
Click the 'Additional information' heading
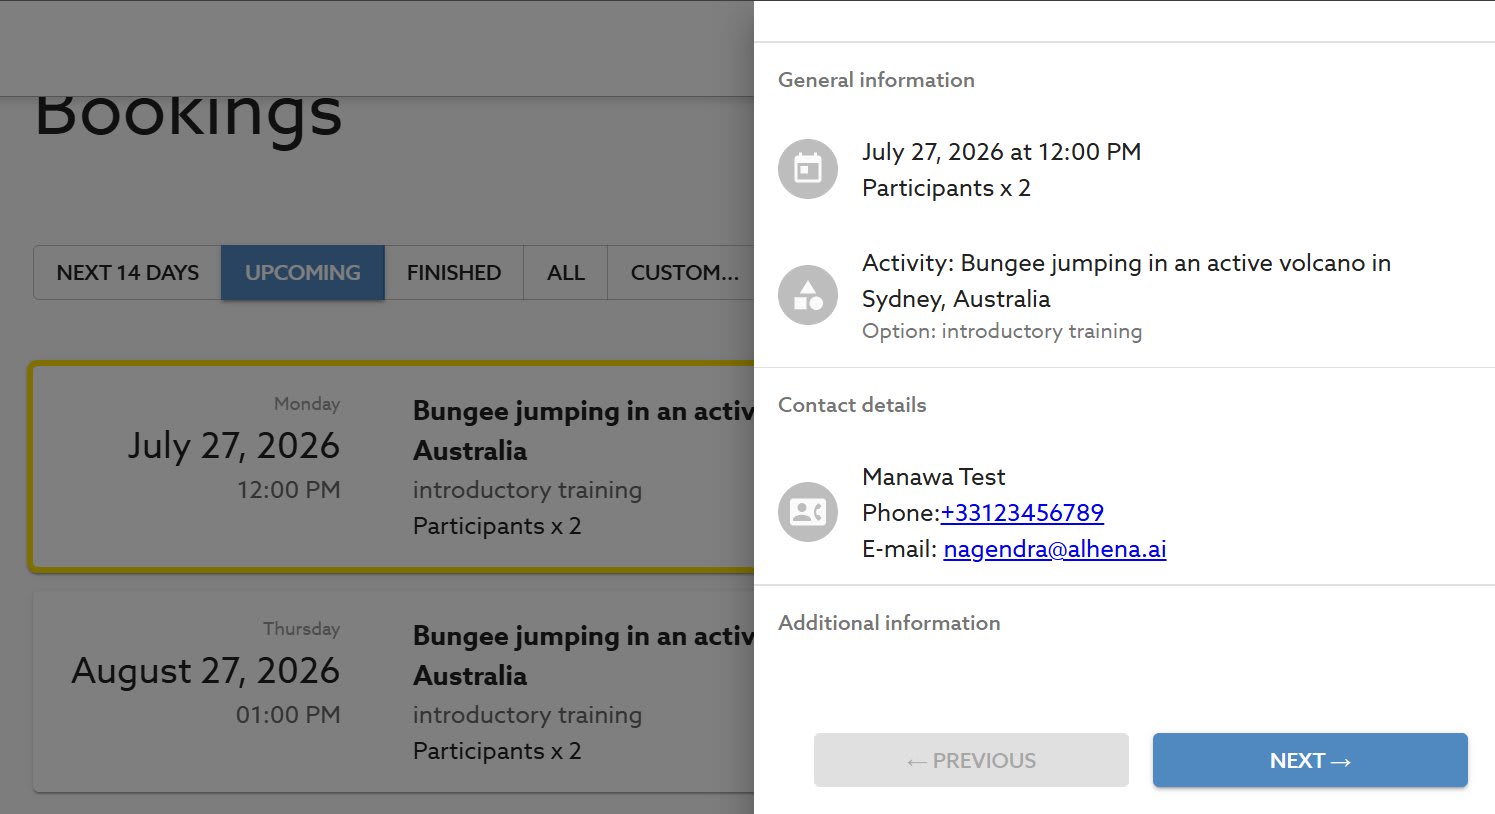[889, 623]
